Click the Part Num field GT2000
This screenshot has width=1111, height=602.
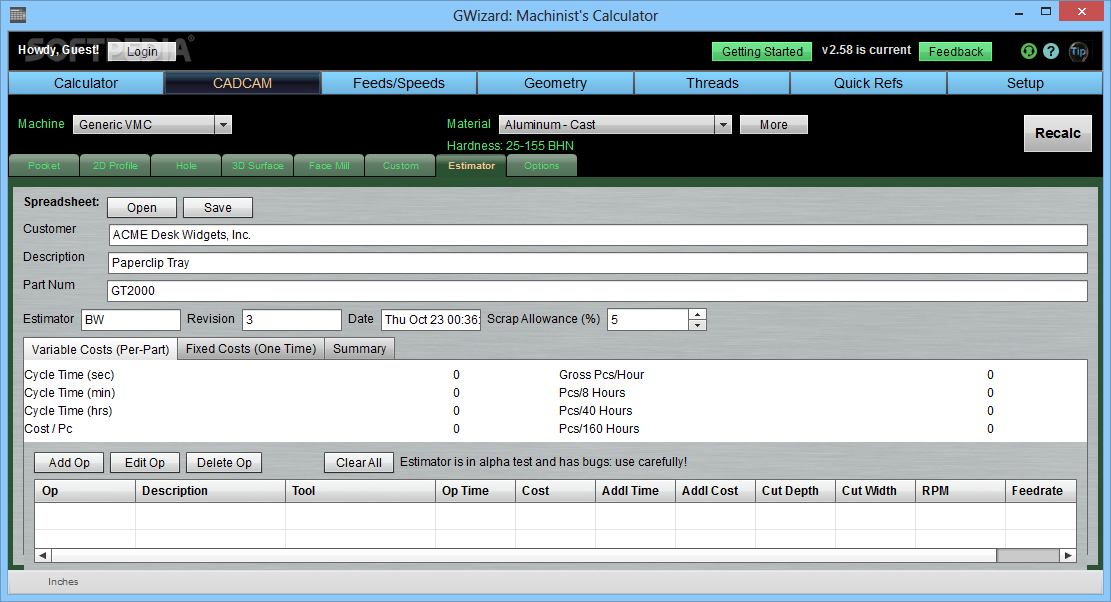click(x=598, y=291)
